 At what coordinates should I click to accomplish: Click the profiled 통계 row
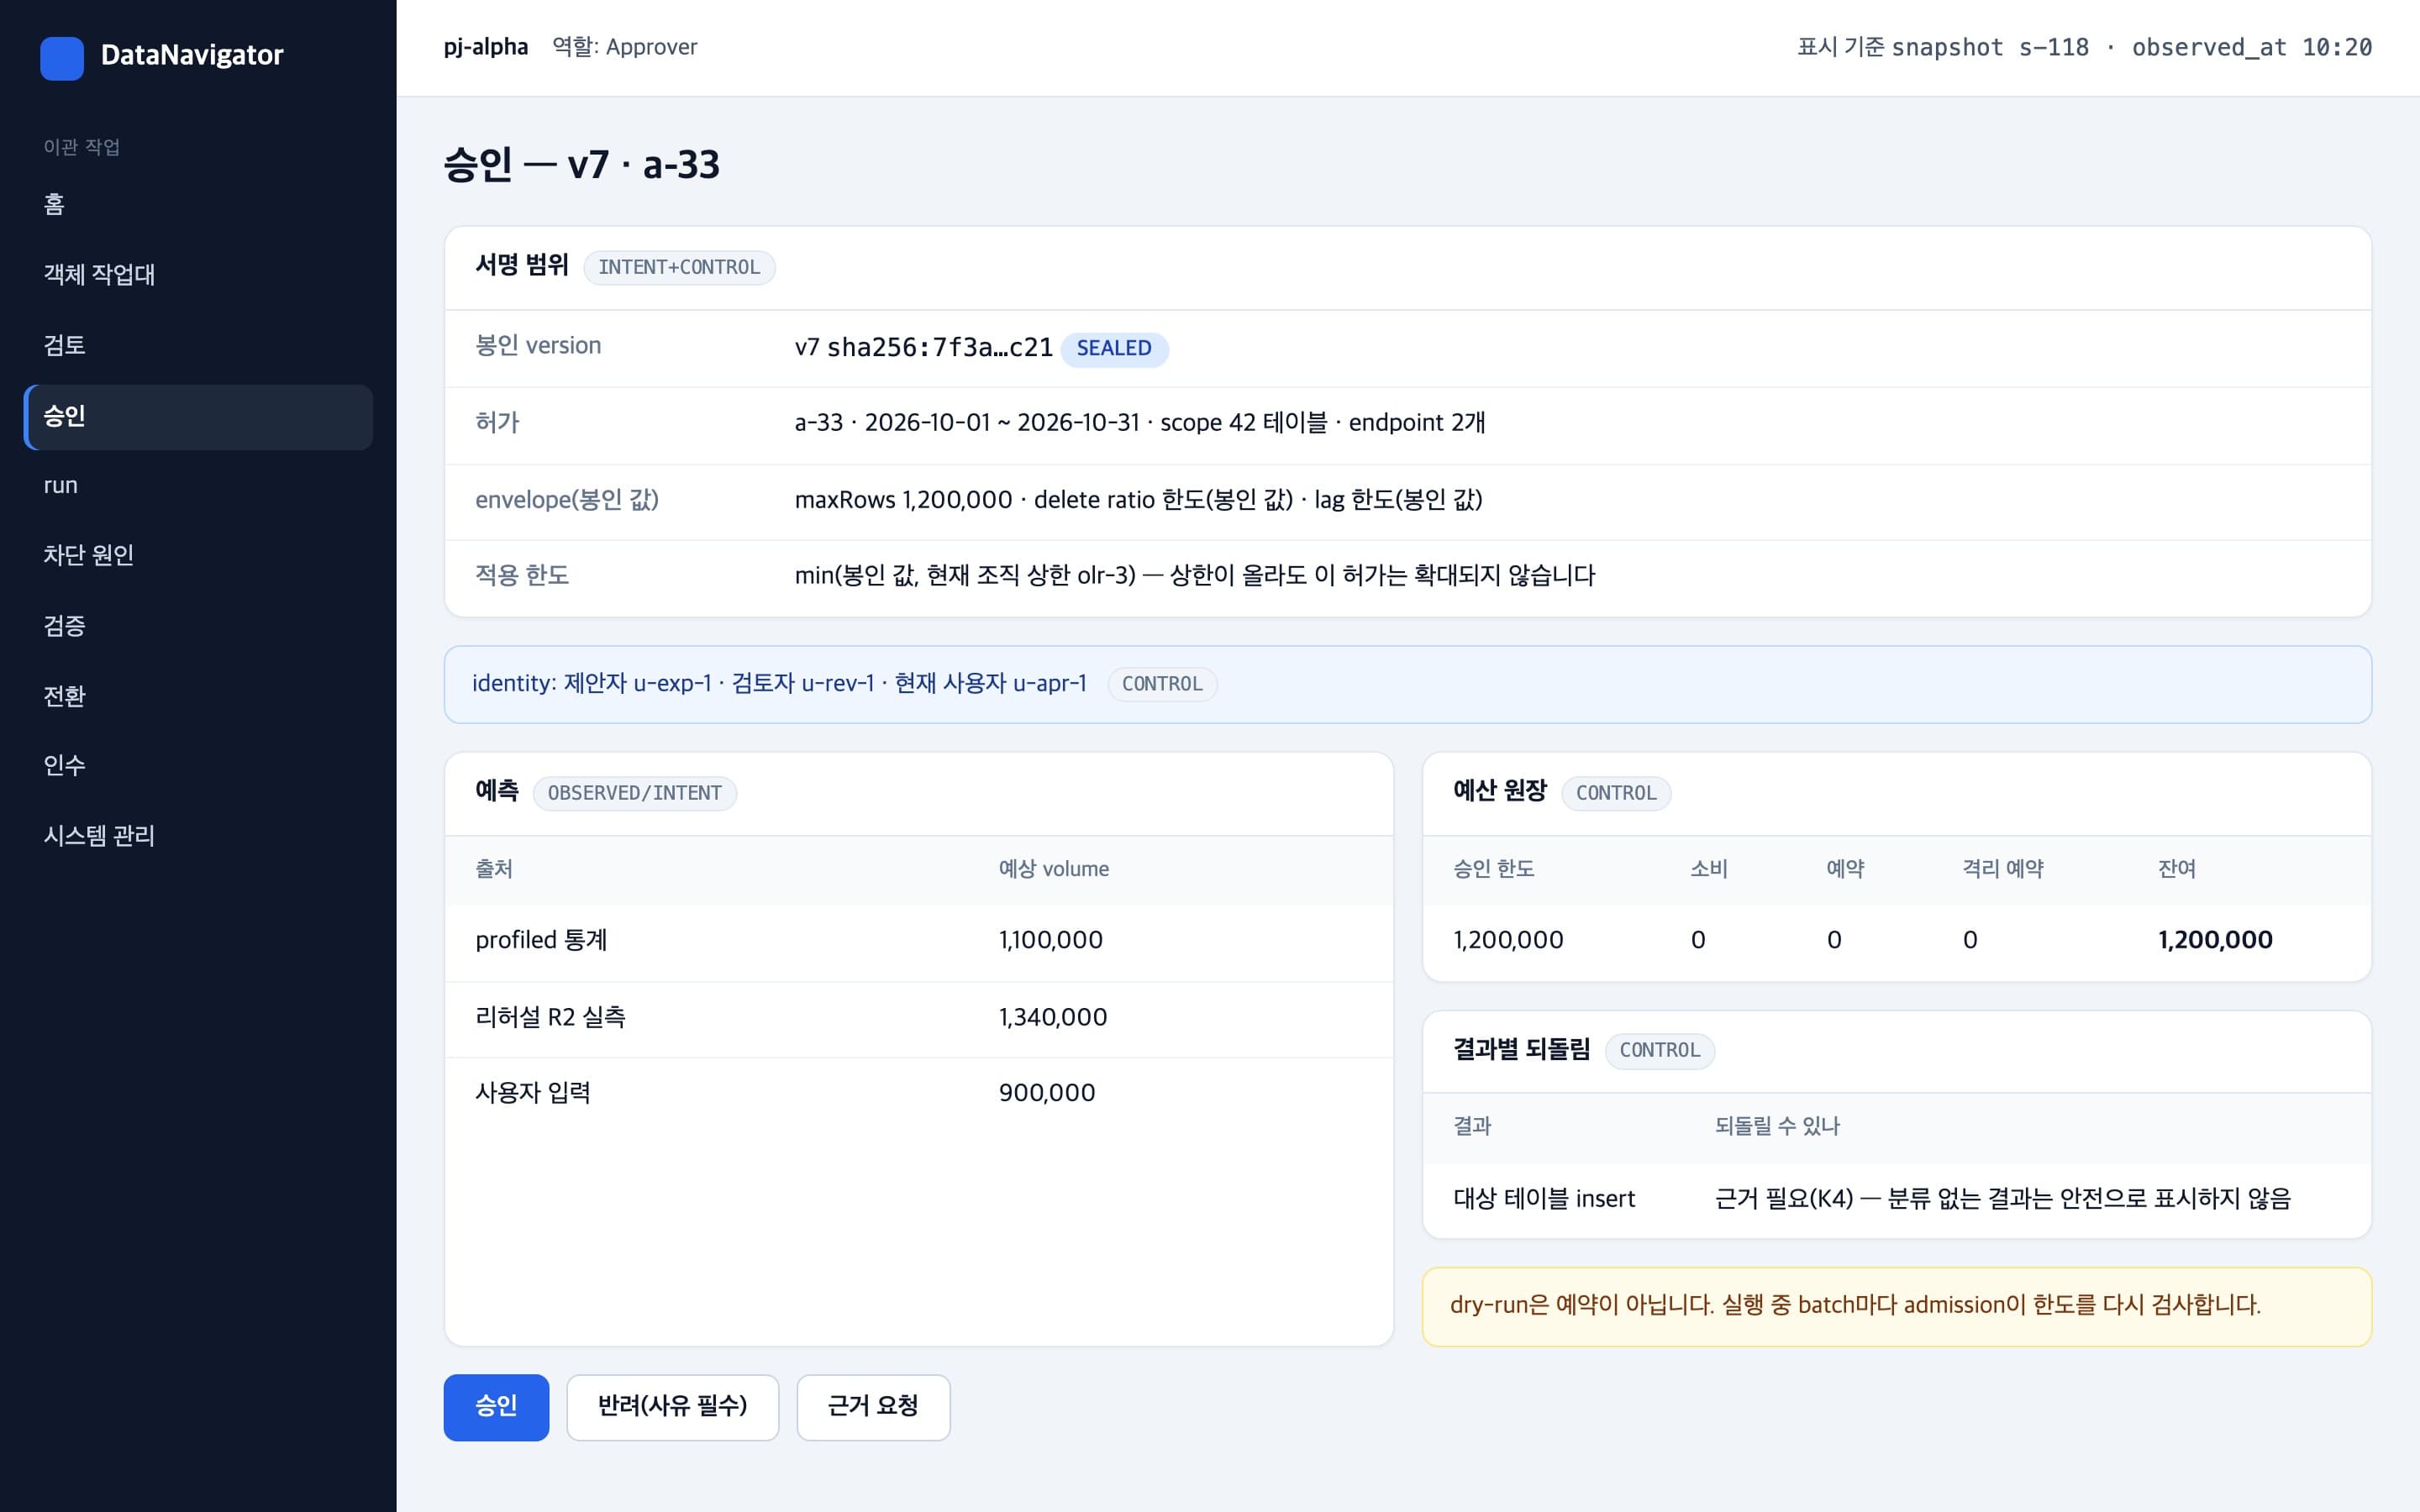tap(918, 941)
